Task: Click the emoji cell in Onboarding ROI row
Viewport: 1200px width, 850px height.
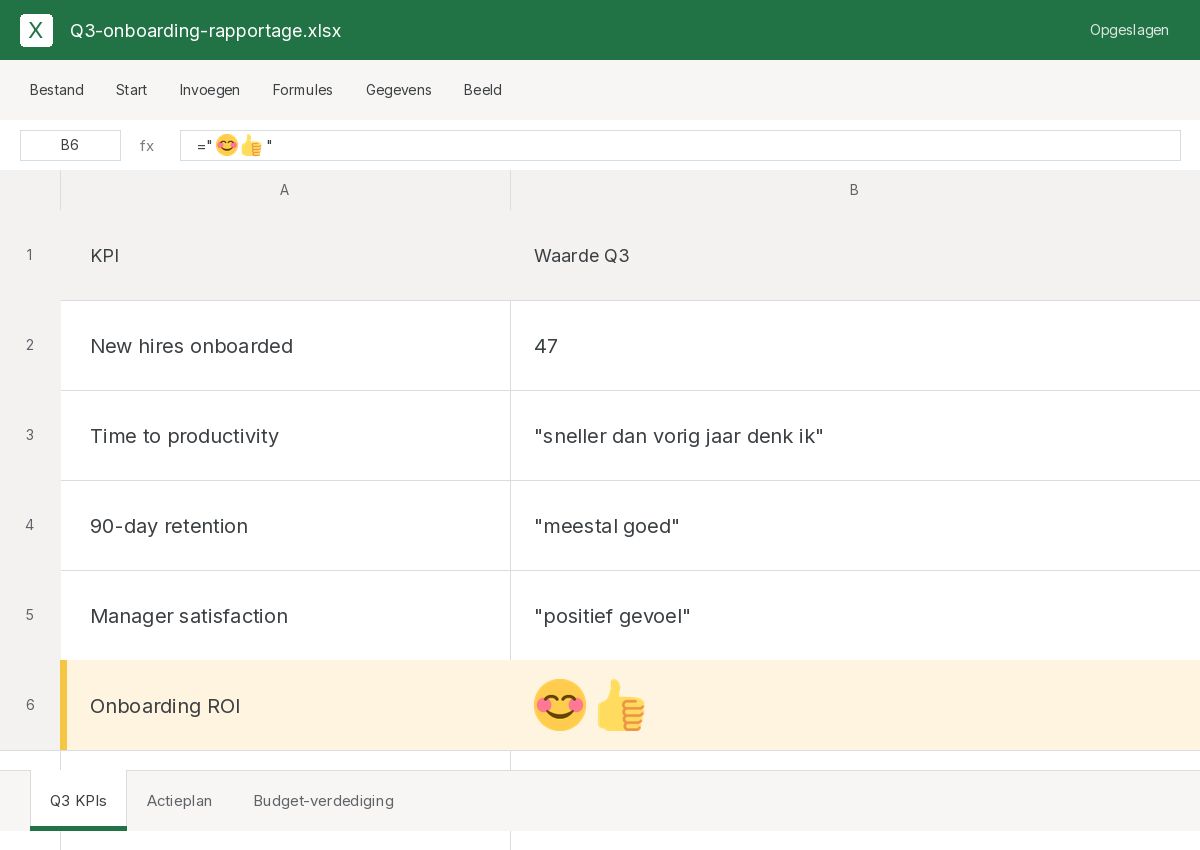Action: (855, 705)
